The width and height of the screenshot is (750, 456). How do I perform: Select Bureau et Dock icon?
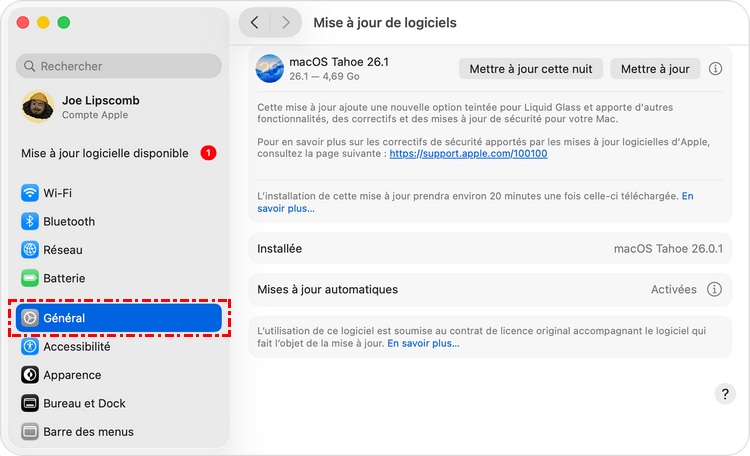[x=30, y=404]
